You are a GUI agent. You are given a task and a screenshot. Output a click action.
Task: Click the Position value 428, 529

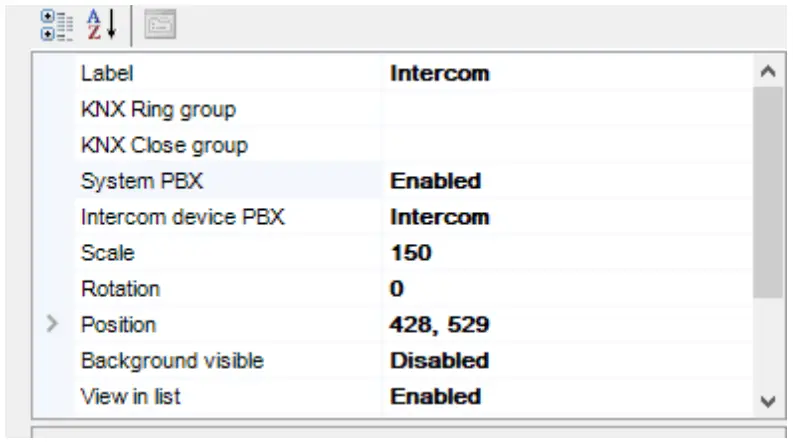(439, 325)
